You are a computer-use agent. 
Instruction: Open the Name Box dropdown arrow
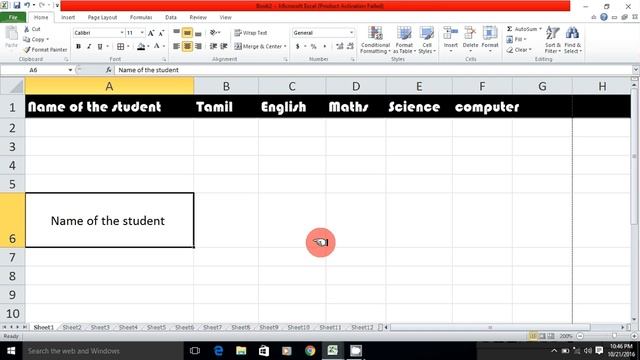70,70
